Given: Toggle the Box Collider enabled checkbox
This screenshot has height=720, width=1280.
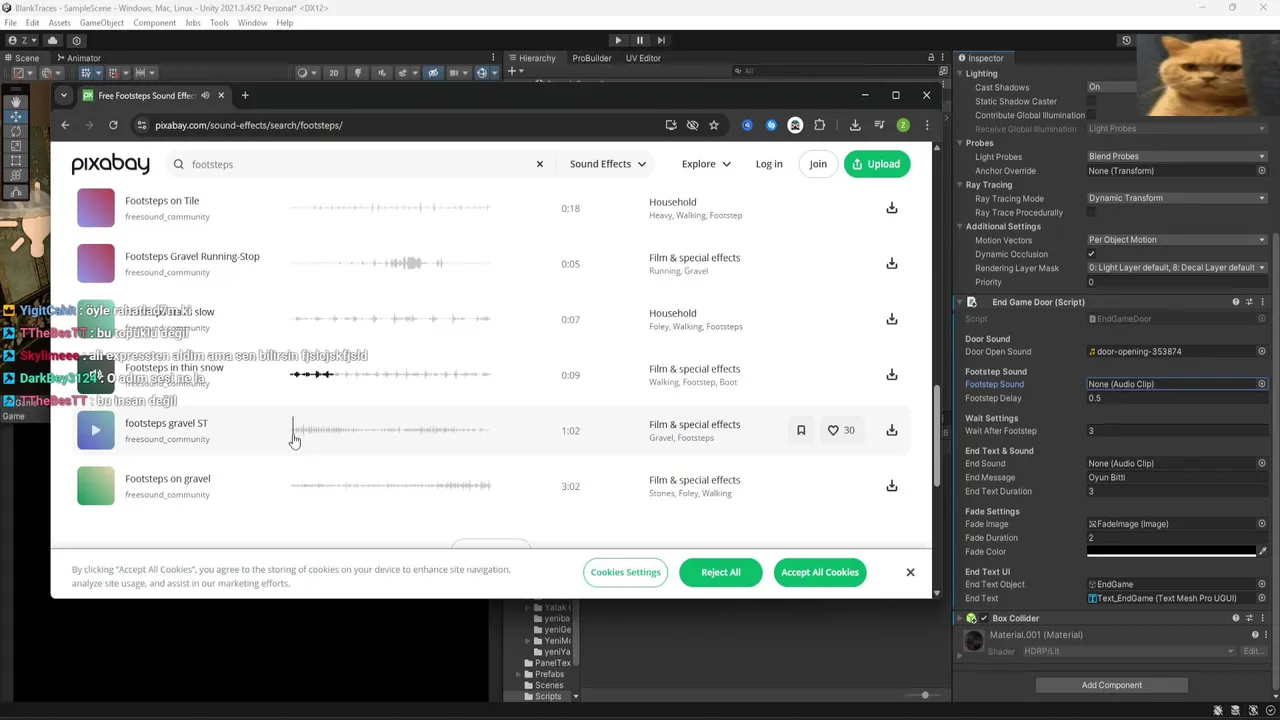Looking at the screenshot, I should [985, 618].
